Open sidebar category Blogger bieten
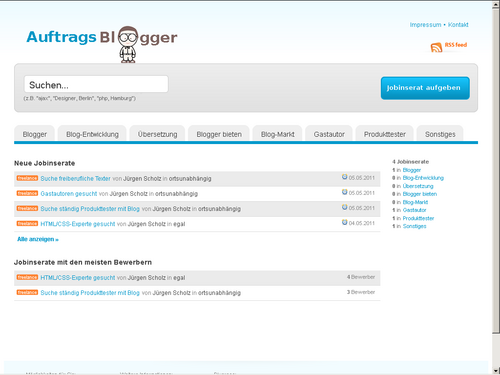Viewport: 500px width, 375px height. pyautogui.click(x=420, y=194)
